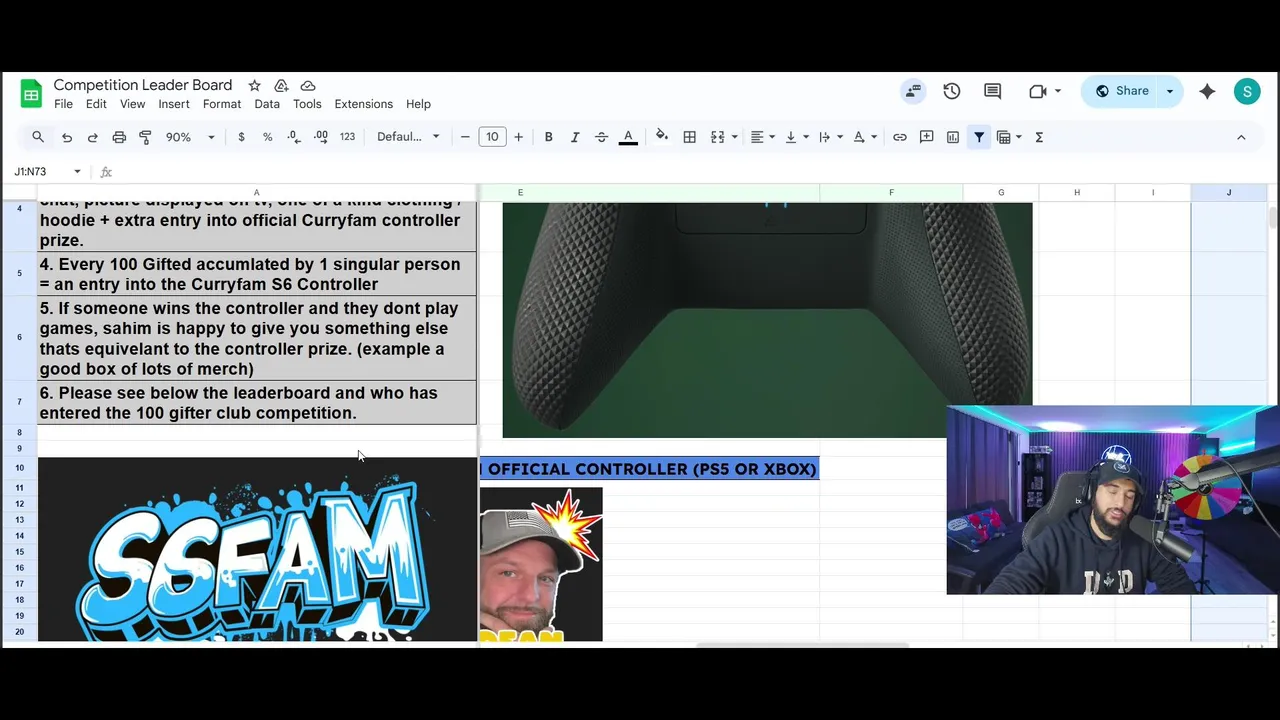The width and height of the screenshot is (1280, 720).
Task: Check the cloud save status icon
Action: click(x=308, y=86)
